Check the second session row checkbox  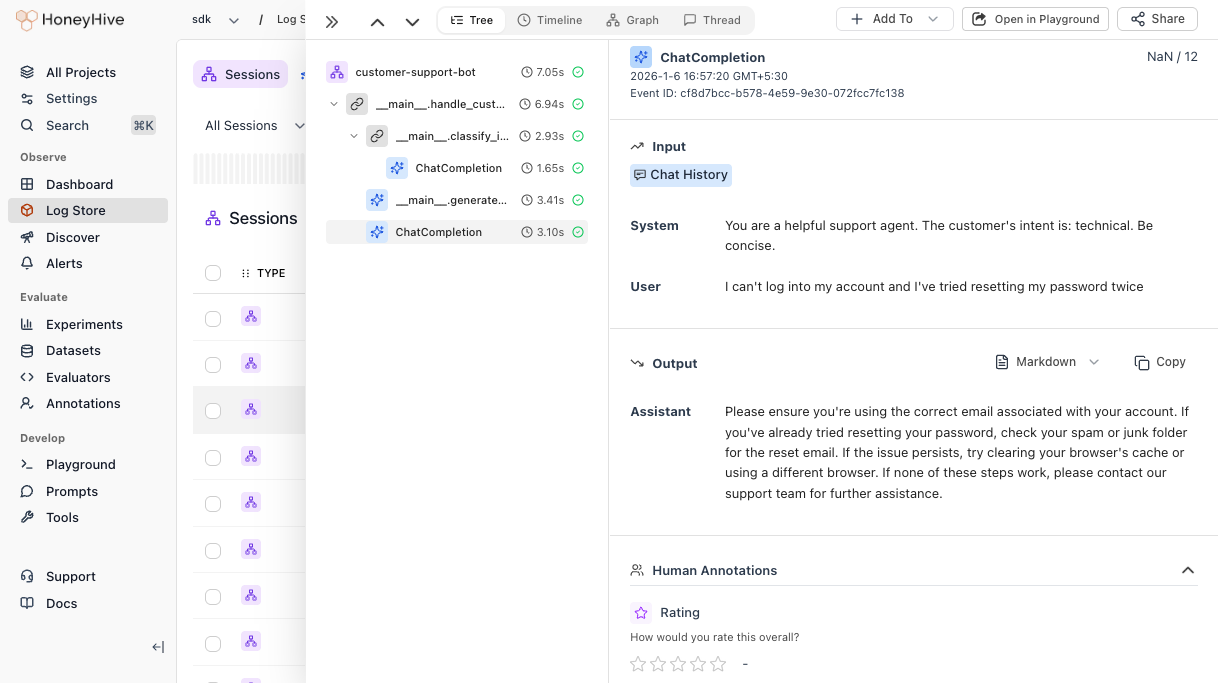pyautogui.click(x=213, y=364)
